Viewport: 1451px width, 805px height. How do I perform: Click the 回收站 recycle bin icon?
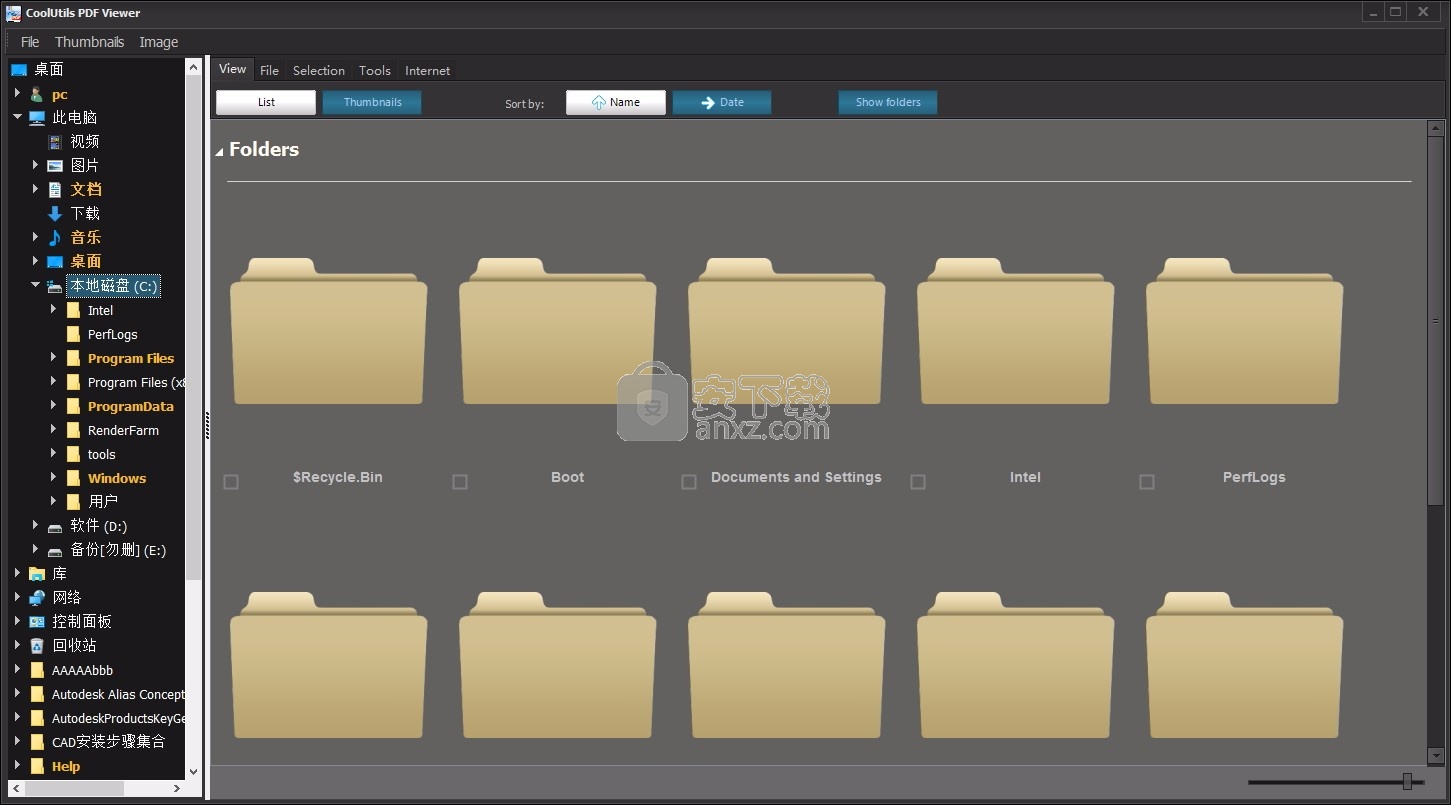click(37, 646)
